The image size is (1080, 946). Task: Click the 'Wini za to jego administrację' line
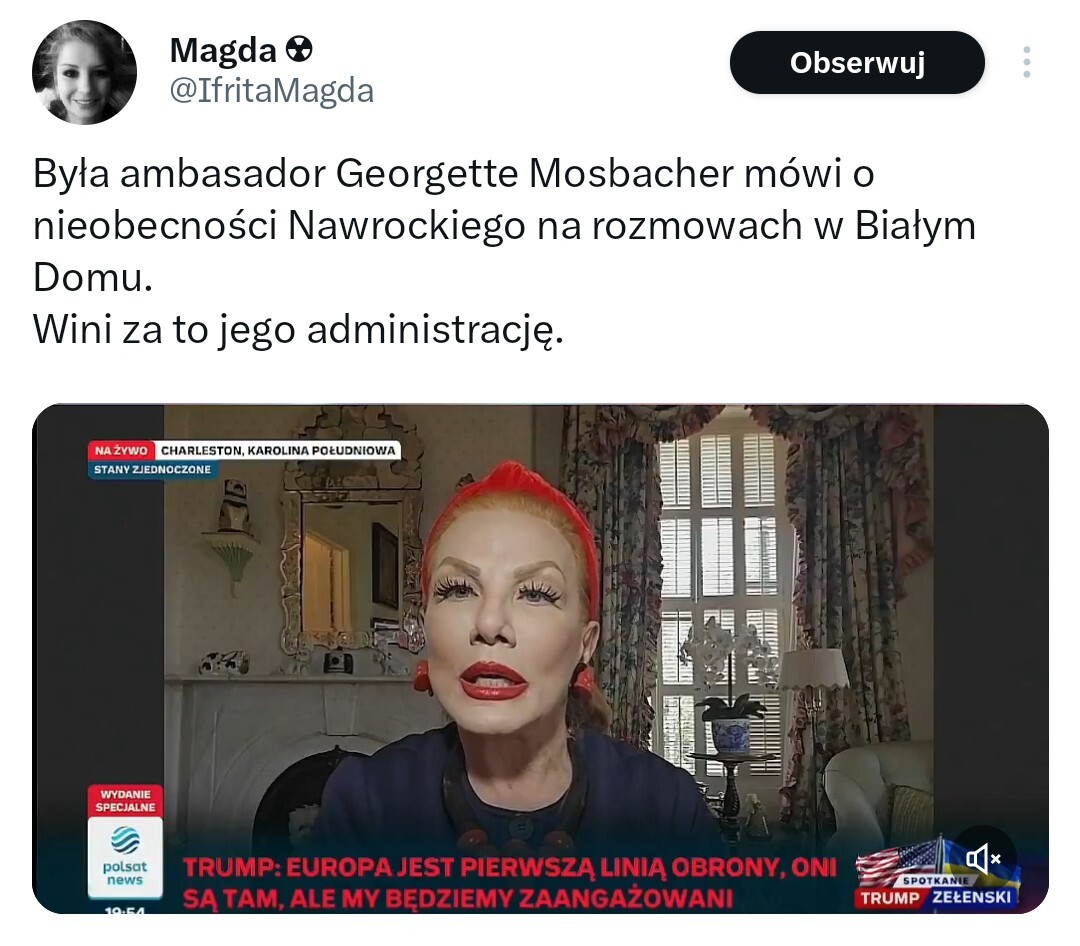pos(298,329)
